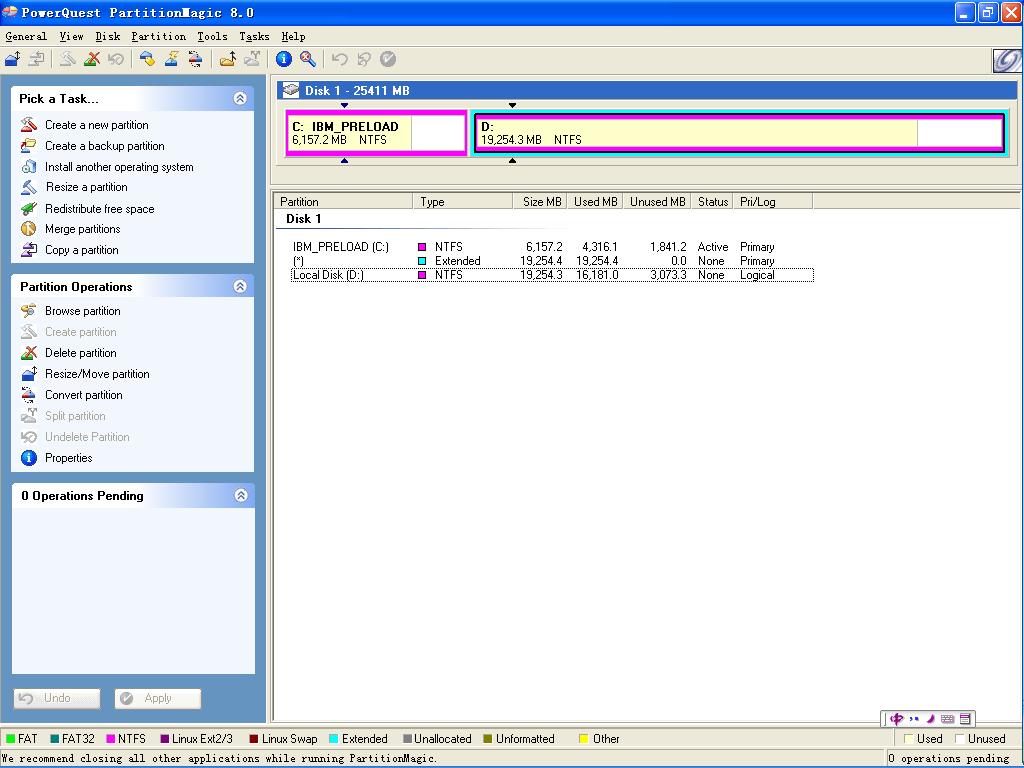Click the Merge partitions task icon
Screen dimensions: 1024x768
click(29, 229)
